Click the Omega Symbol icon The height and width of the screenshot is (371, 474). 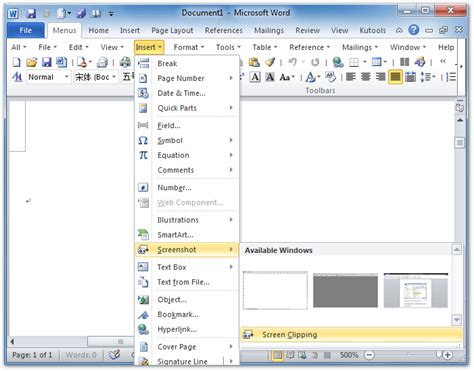[x=143, y=140]
